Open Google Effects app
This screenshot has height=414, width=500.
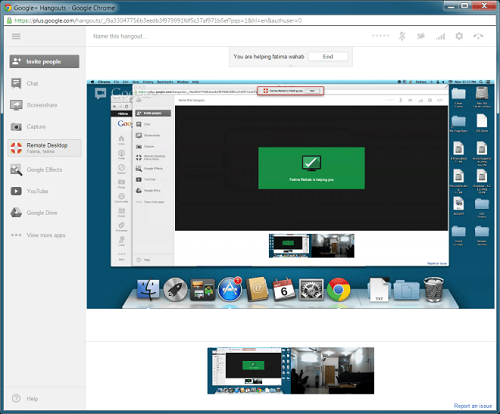pos(44,170)
